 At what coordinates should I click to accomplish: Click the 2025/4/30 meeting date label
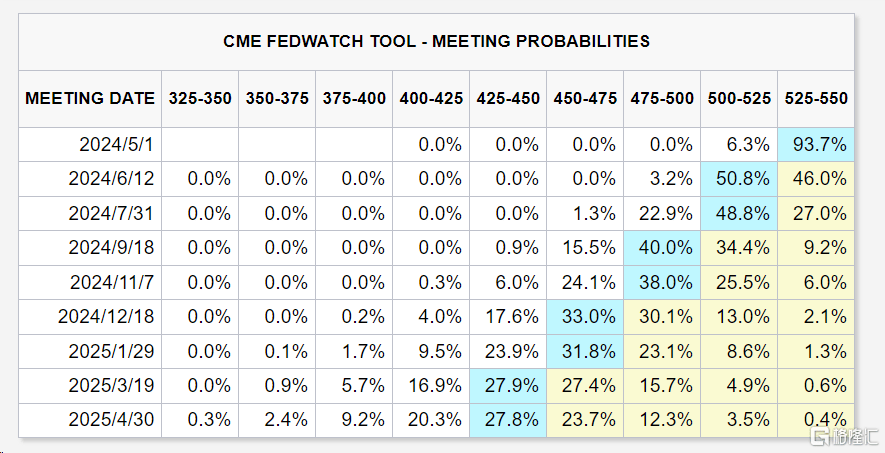(112, 420)
